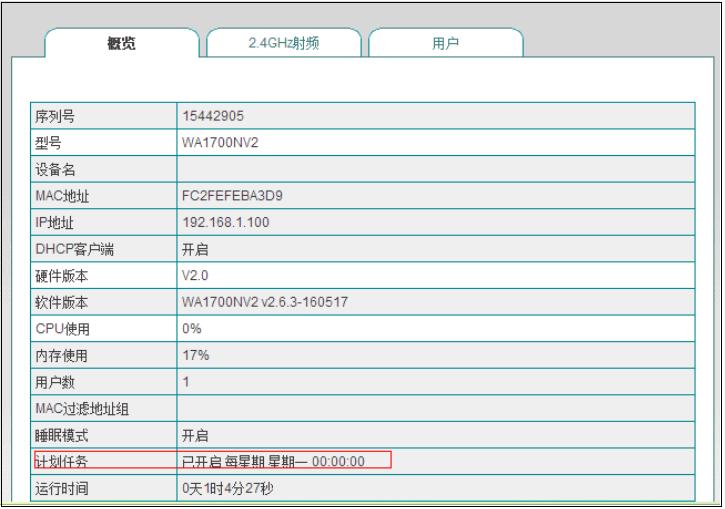725x509 pixels.
Task: Select the 设备名 label cell
Action: click(x=104, y=169)
